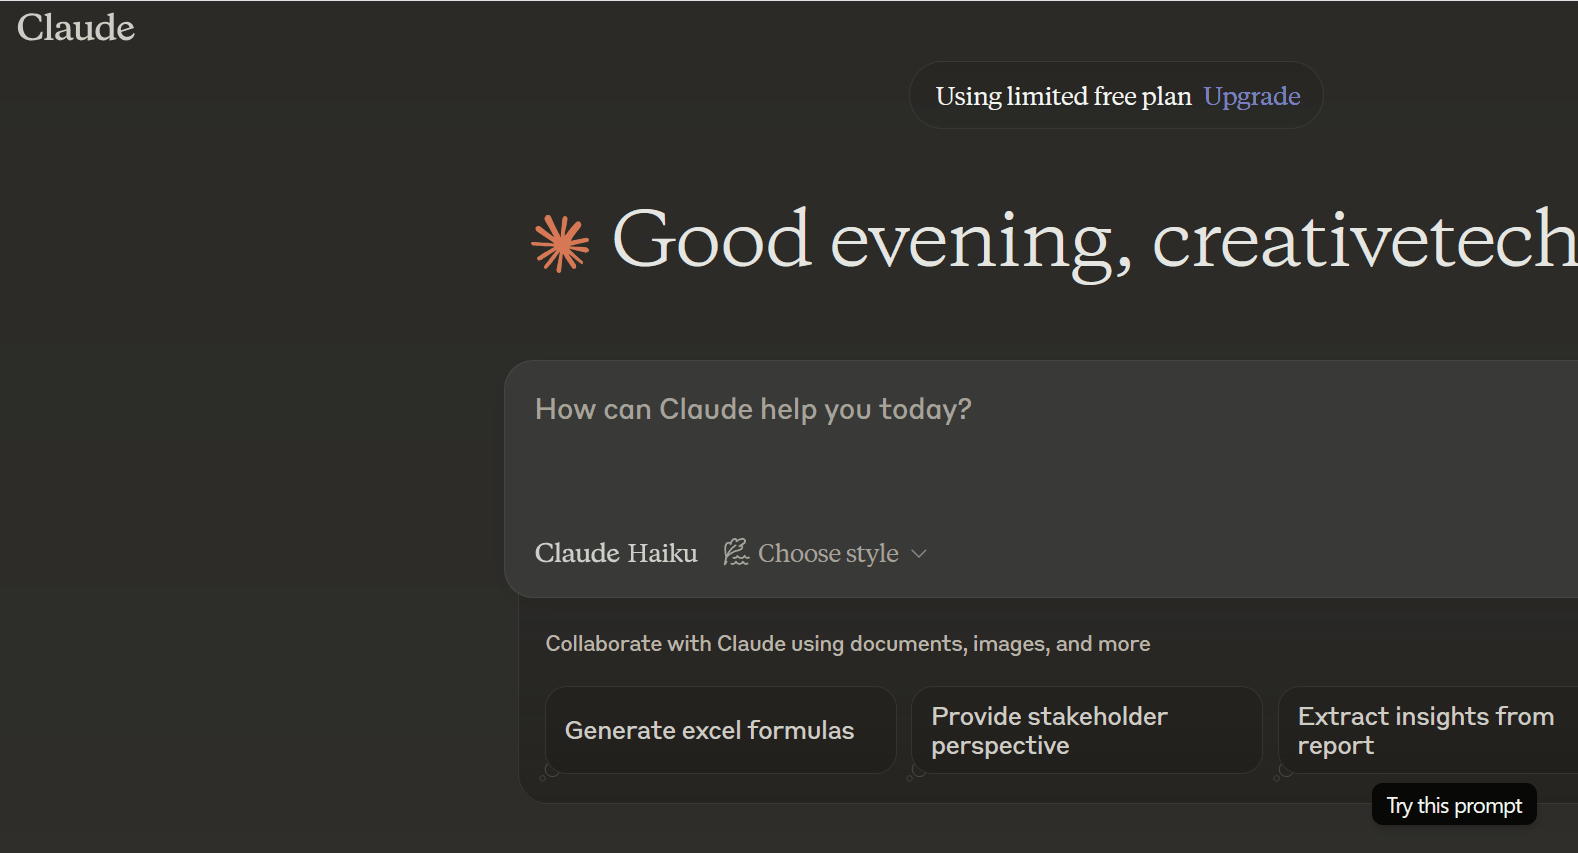Open the Choose style dropdown label
This screenshot has width=1578, height=853.
[828, 553]
